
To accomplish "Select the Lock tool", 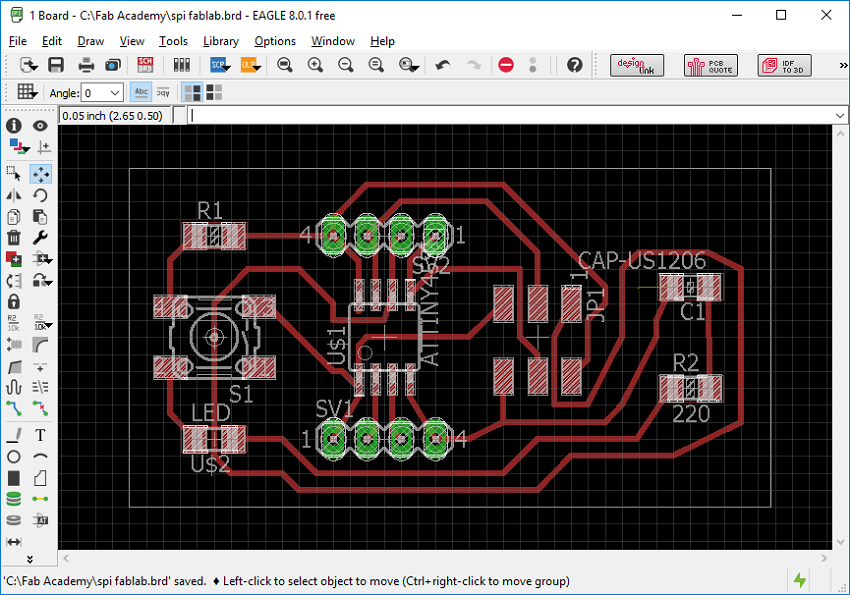I will pos(14,301).
